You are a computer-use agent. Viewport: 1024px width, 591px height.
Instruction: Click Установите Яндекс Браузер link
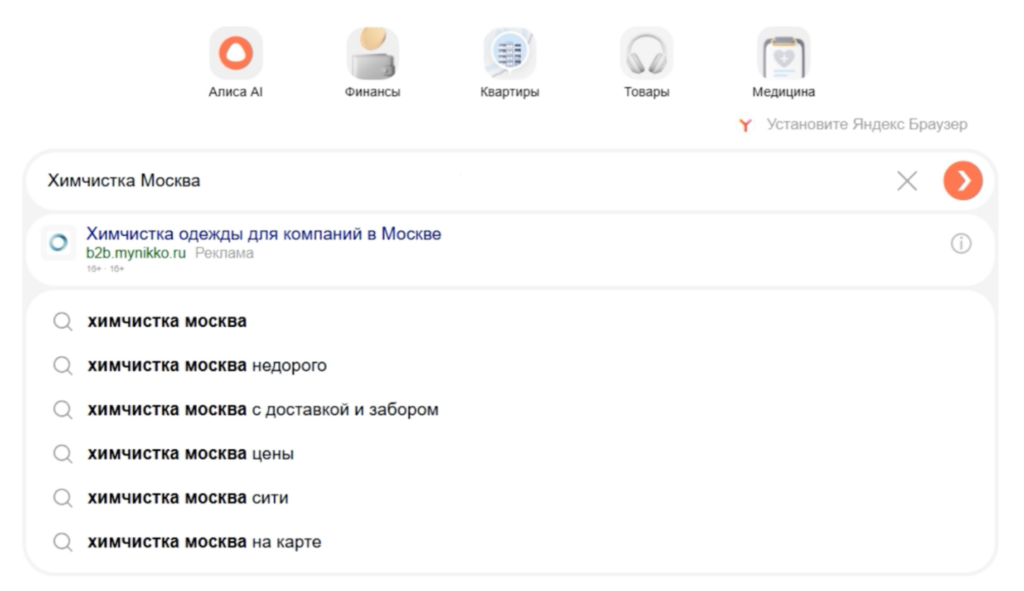point(867,125)
